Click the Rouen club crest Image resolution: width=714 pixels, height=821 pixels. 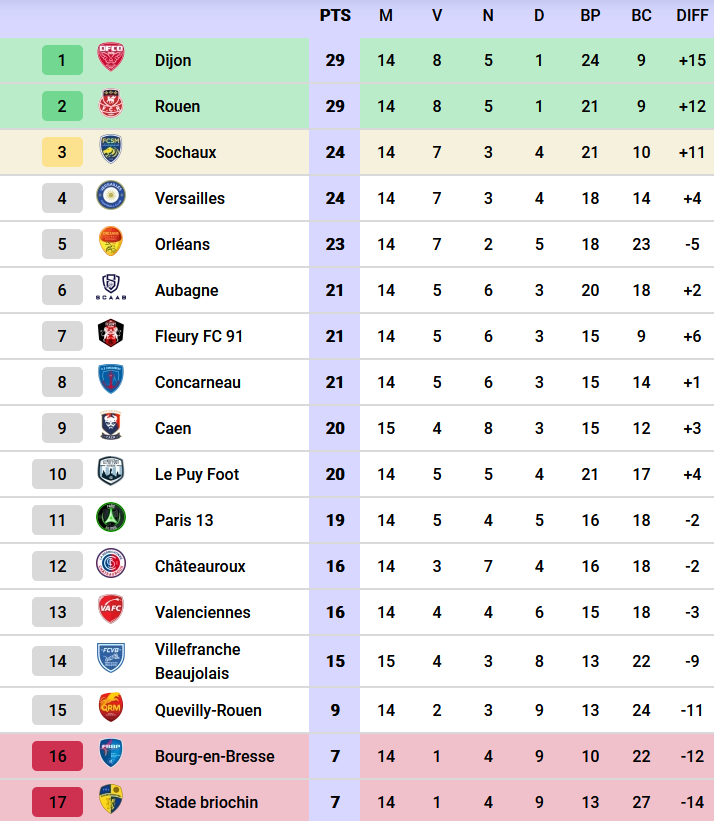[111, 104]
